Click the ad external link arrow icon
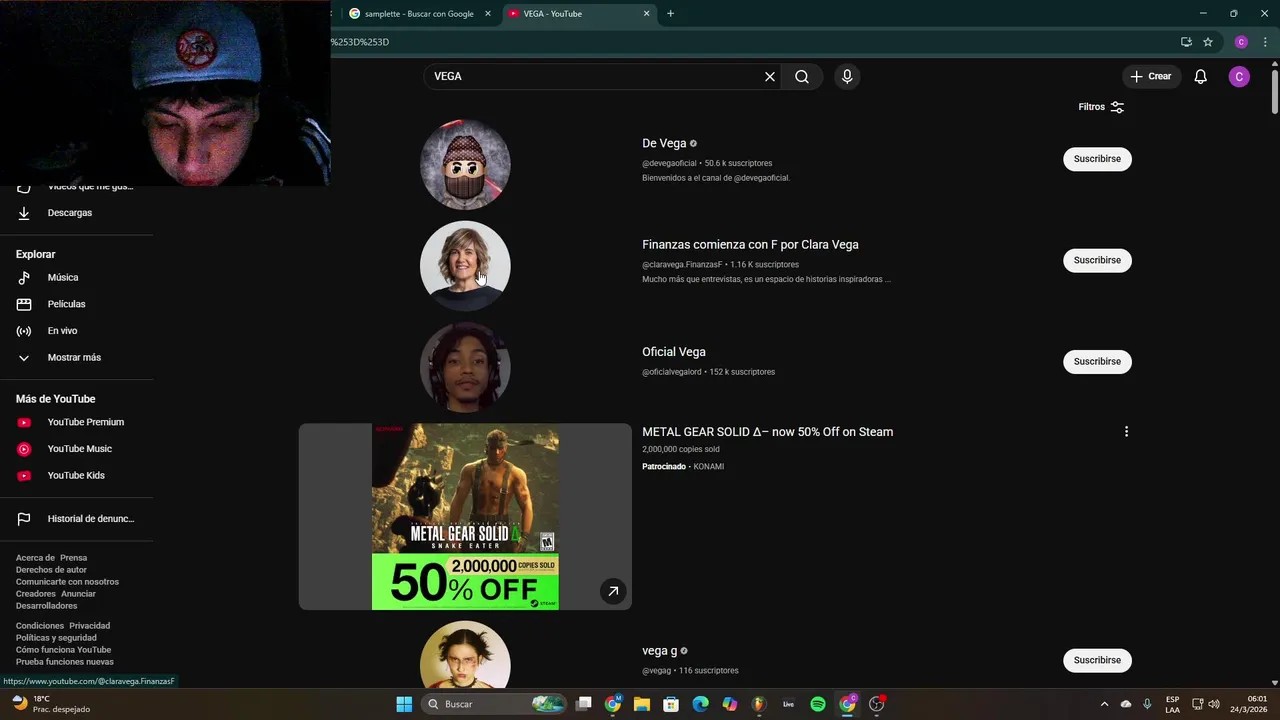Image resolution: width=1280 pixels, height=720 pixels. pos(613,591)
